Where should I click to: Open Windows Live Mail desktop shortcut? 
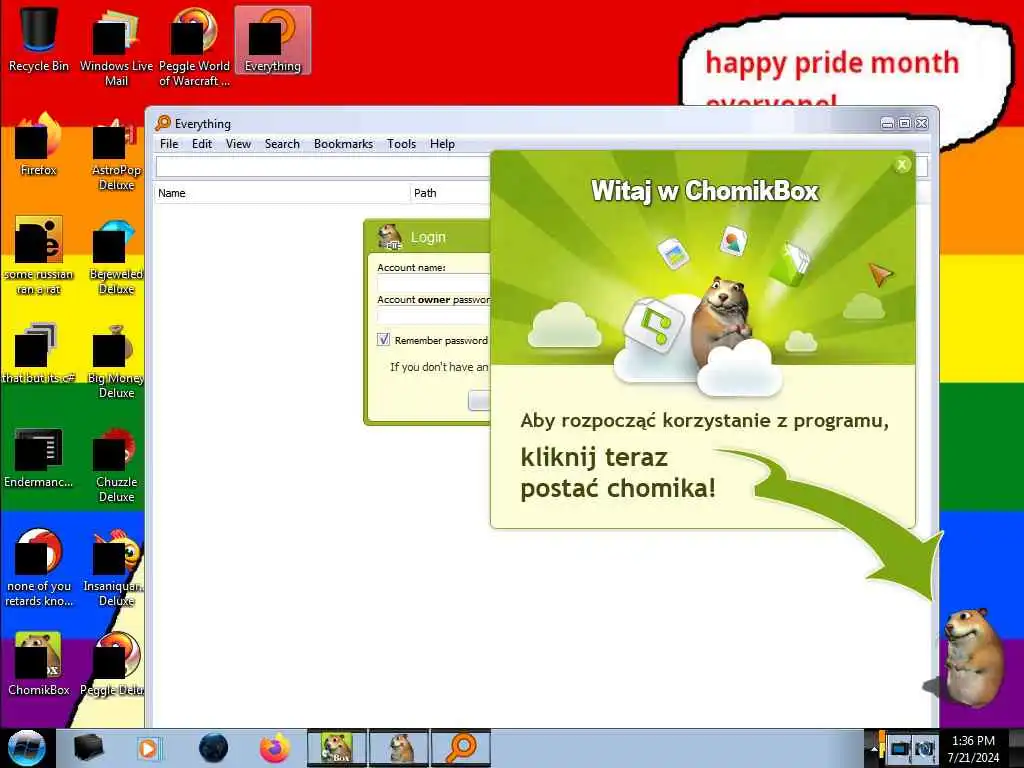point(116,47)
